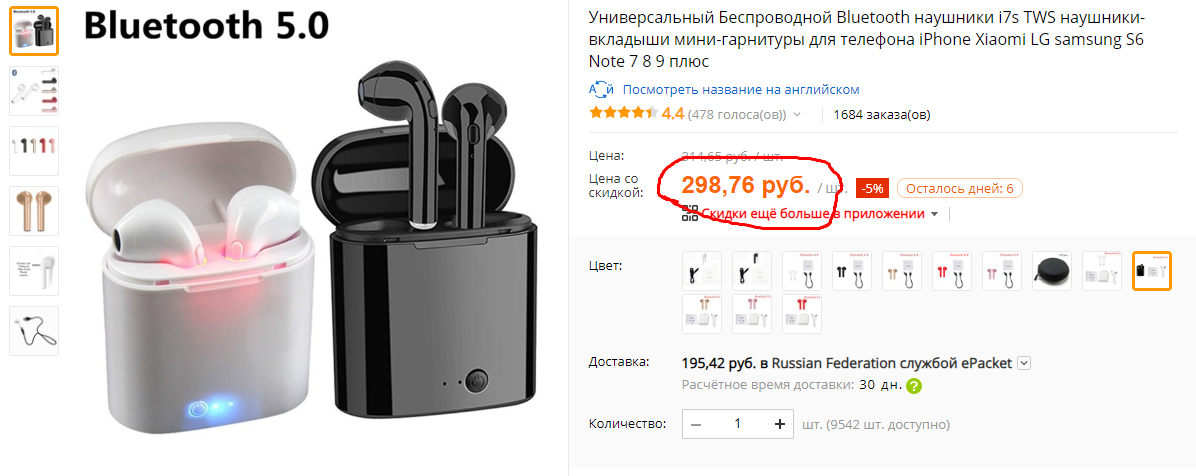The image size is (1196, 476).
Task: Click the green delivery time help icon
Action: (914, 385)
